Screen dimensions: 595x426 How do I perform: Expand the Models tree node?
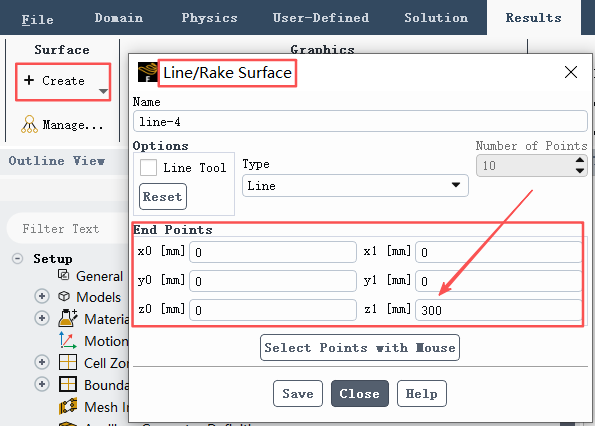(x=42, y=296)
